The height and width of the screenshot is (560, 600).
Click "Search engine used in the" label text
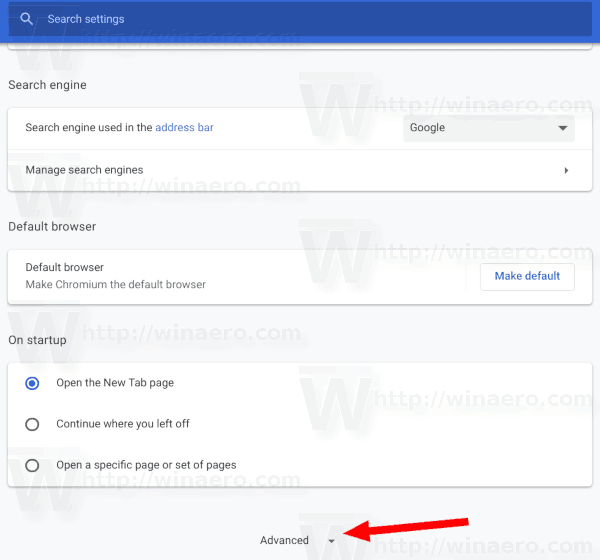89,128
